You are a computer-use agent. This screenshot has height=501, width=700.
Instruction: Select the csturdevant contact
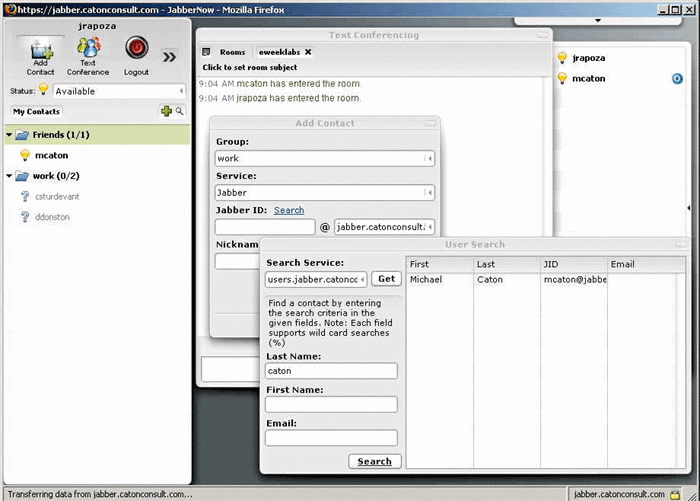click(57, 196)
